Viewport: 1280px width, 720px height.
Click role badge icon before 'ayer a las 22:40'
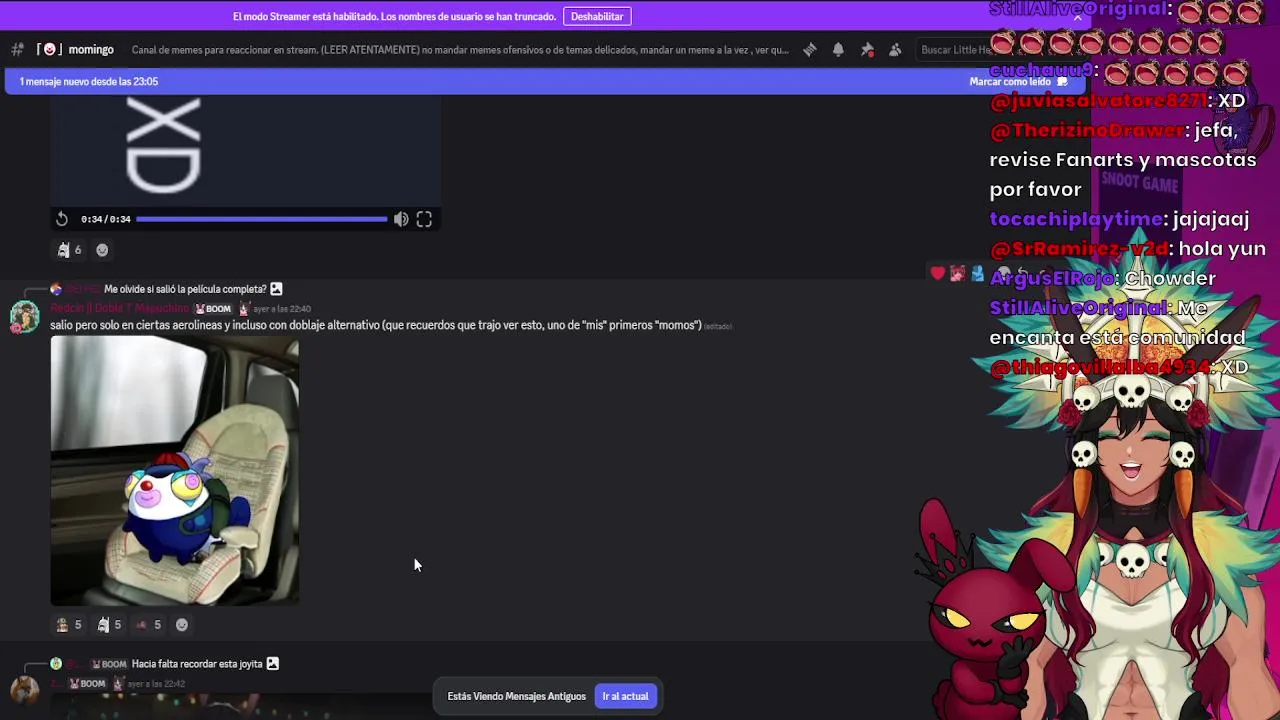point(243,309)
